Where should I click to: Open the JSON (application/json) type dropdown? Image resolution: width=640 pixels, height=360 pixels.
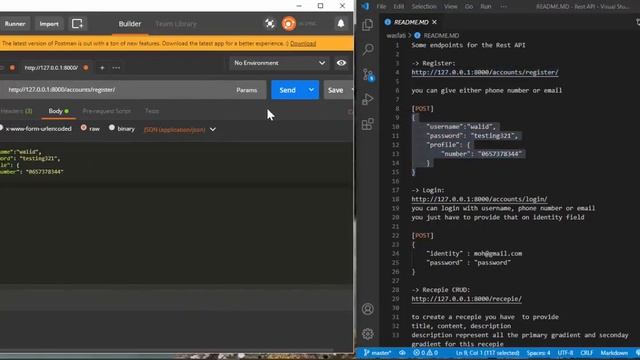click(x=180, y=130)
